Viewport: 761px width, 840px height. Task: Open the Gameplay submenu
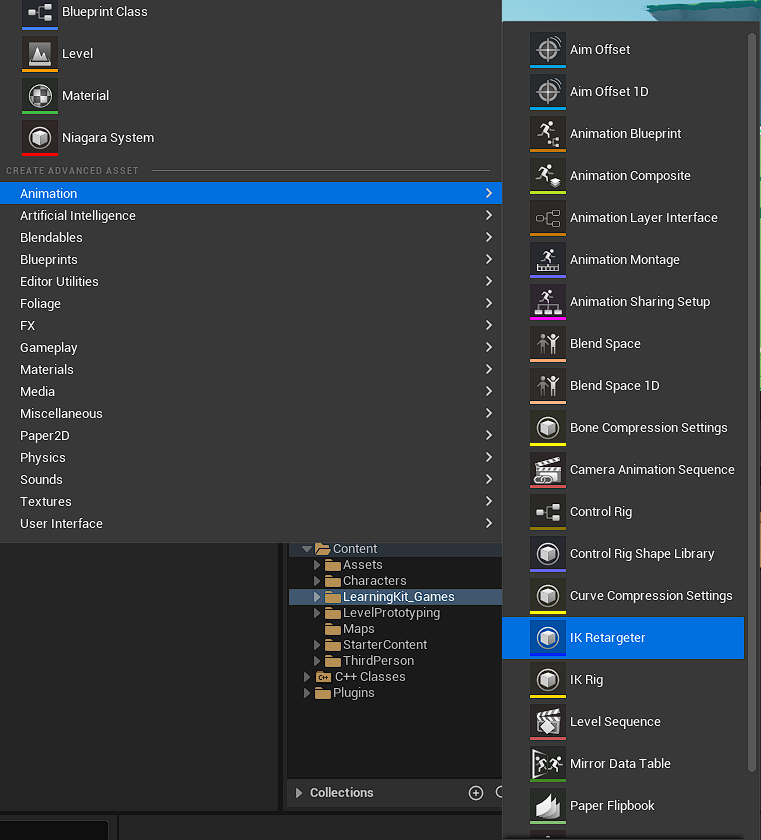click(x=251, y=347)
